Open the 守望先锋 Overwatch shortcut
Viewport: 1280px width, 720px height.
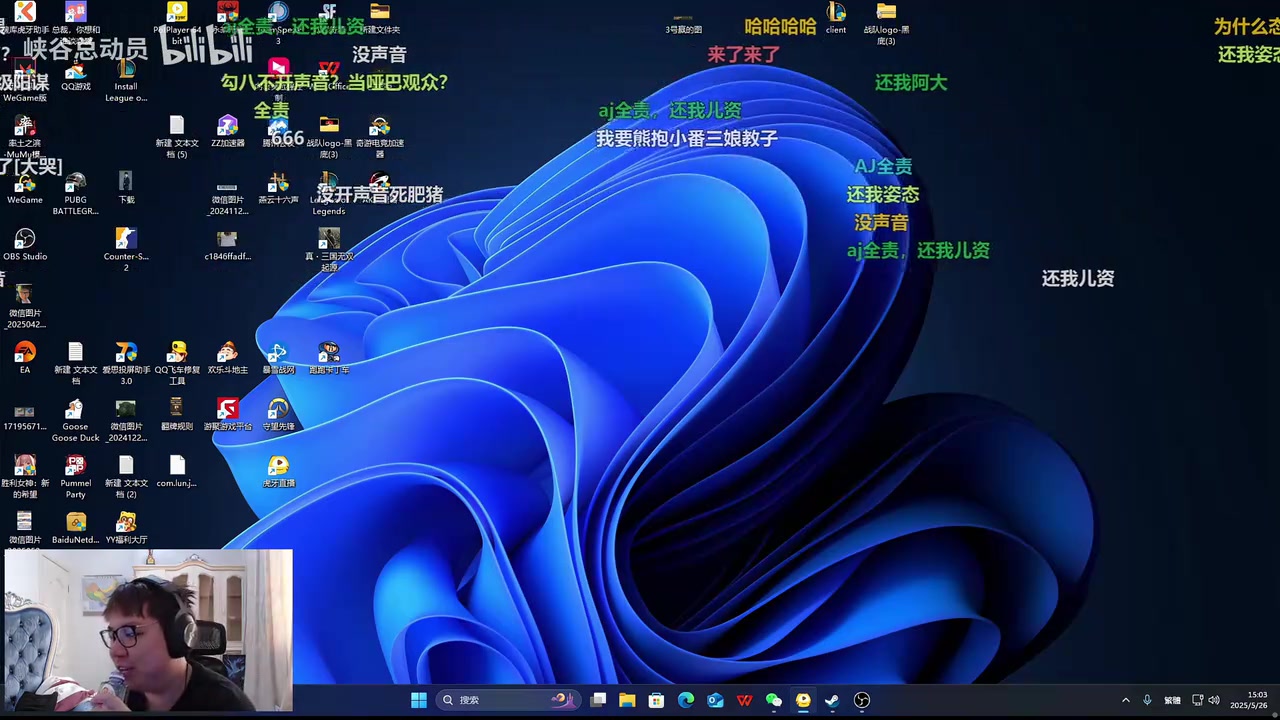(x=278, y=409)
